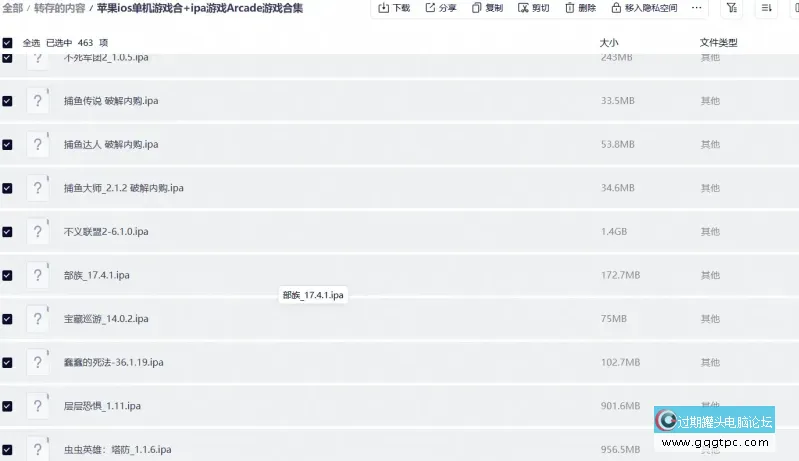The width and height of the screenshot is (799, 461).
Task: Go to 转存的内容 in the breadcrumb
Action: click(59, 8)
